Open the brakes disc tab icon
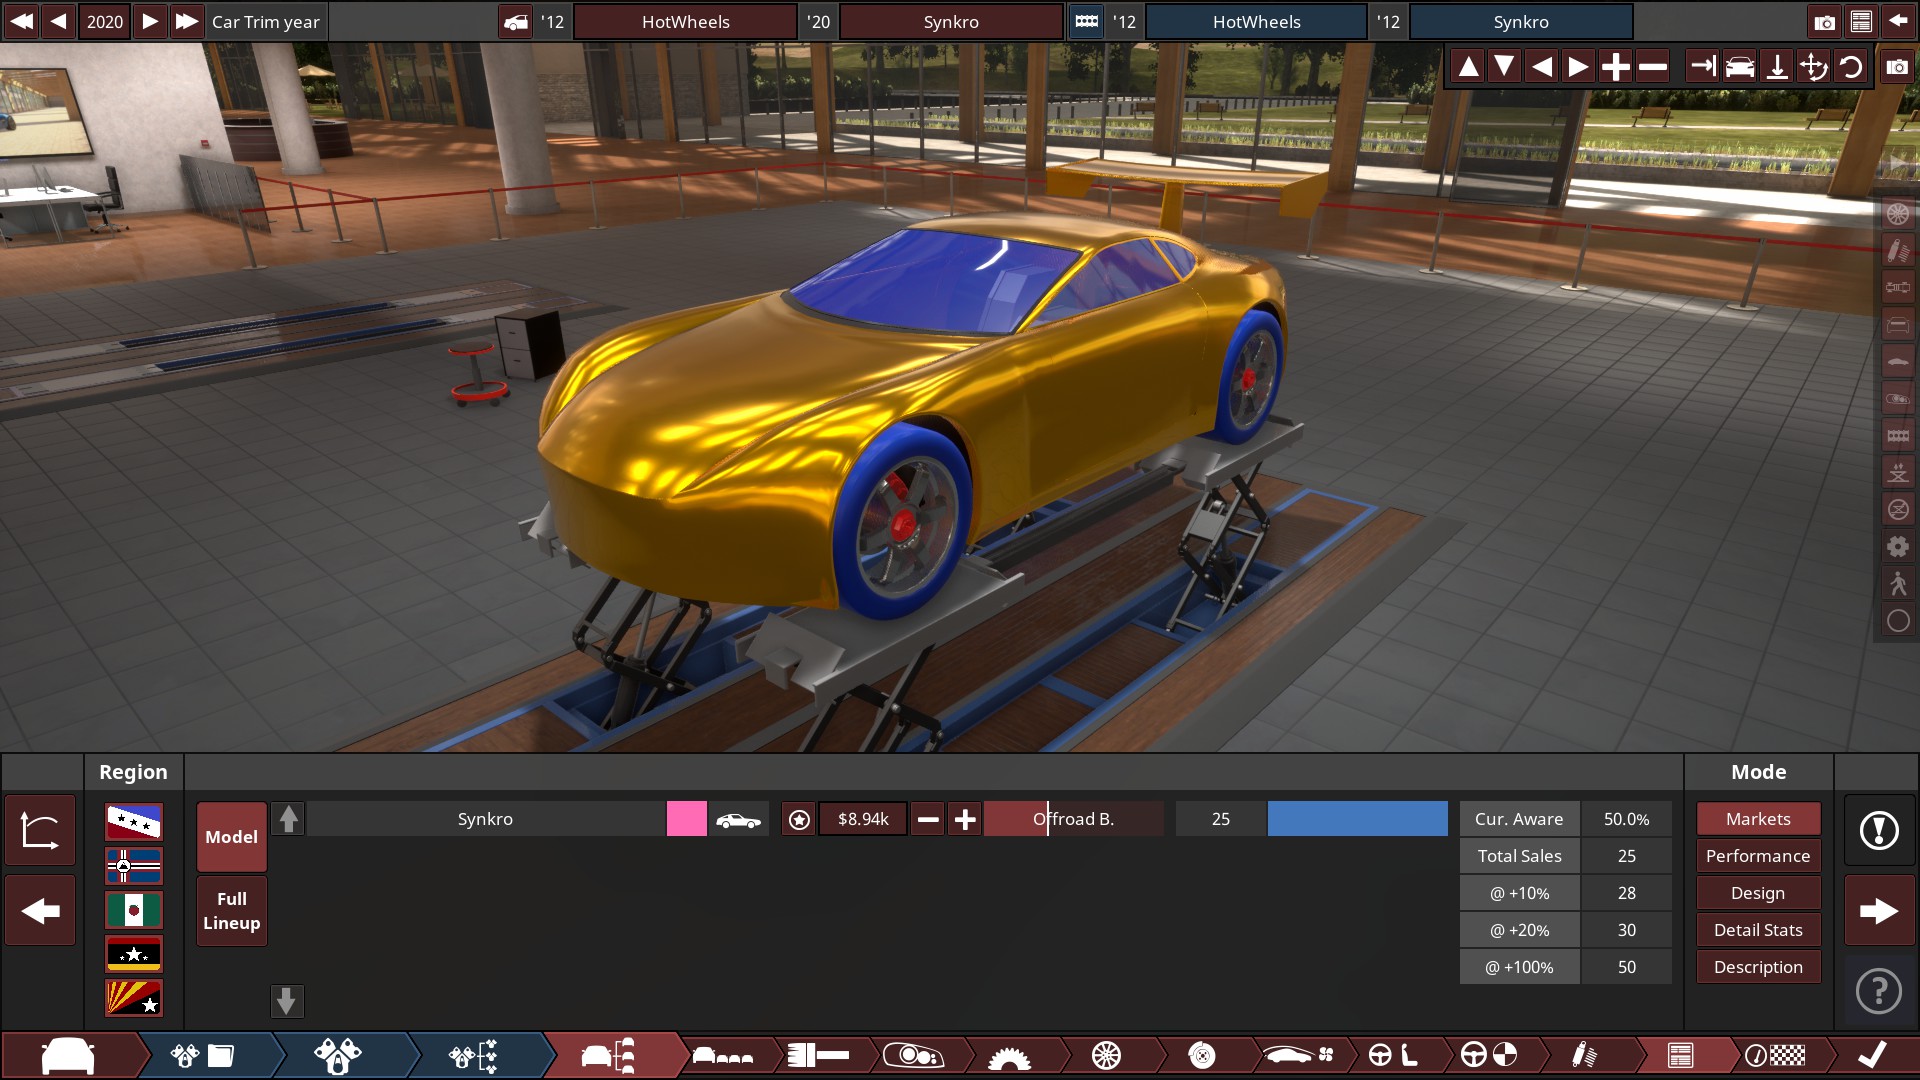1920x1080 pixels. point(1202,1055)
